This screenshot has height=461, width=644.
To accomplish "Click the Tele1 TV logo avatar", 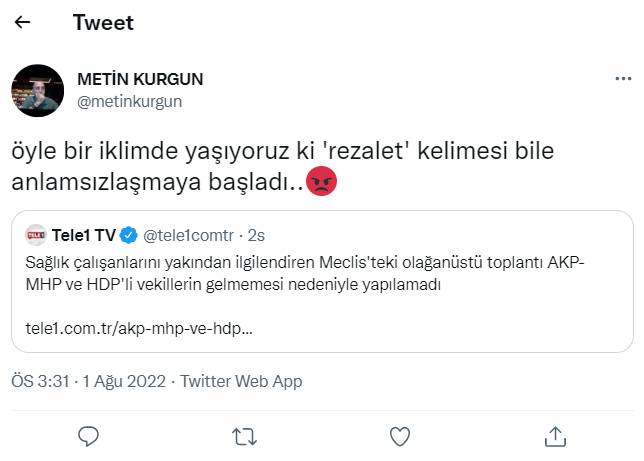I will (36, 236).
